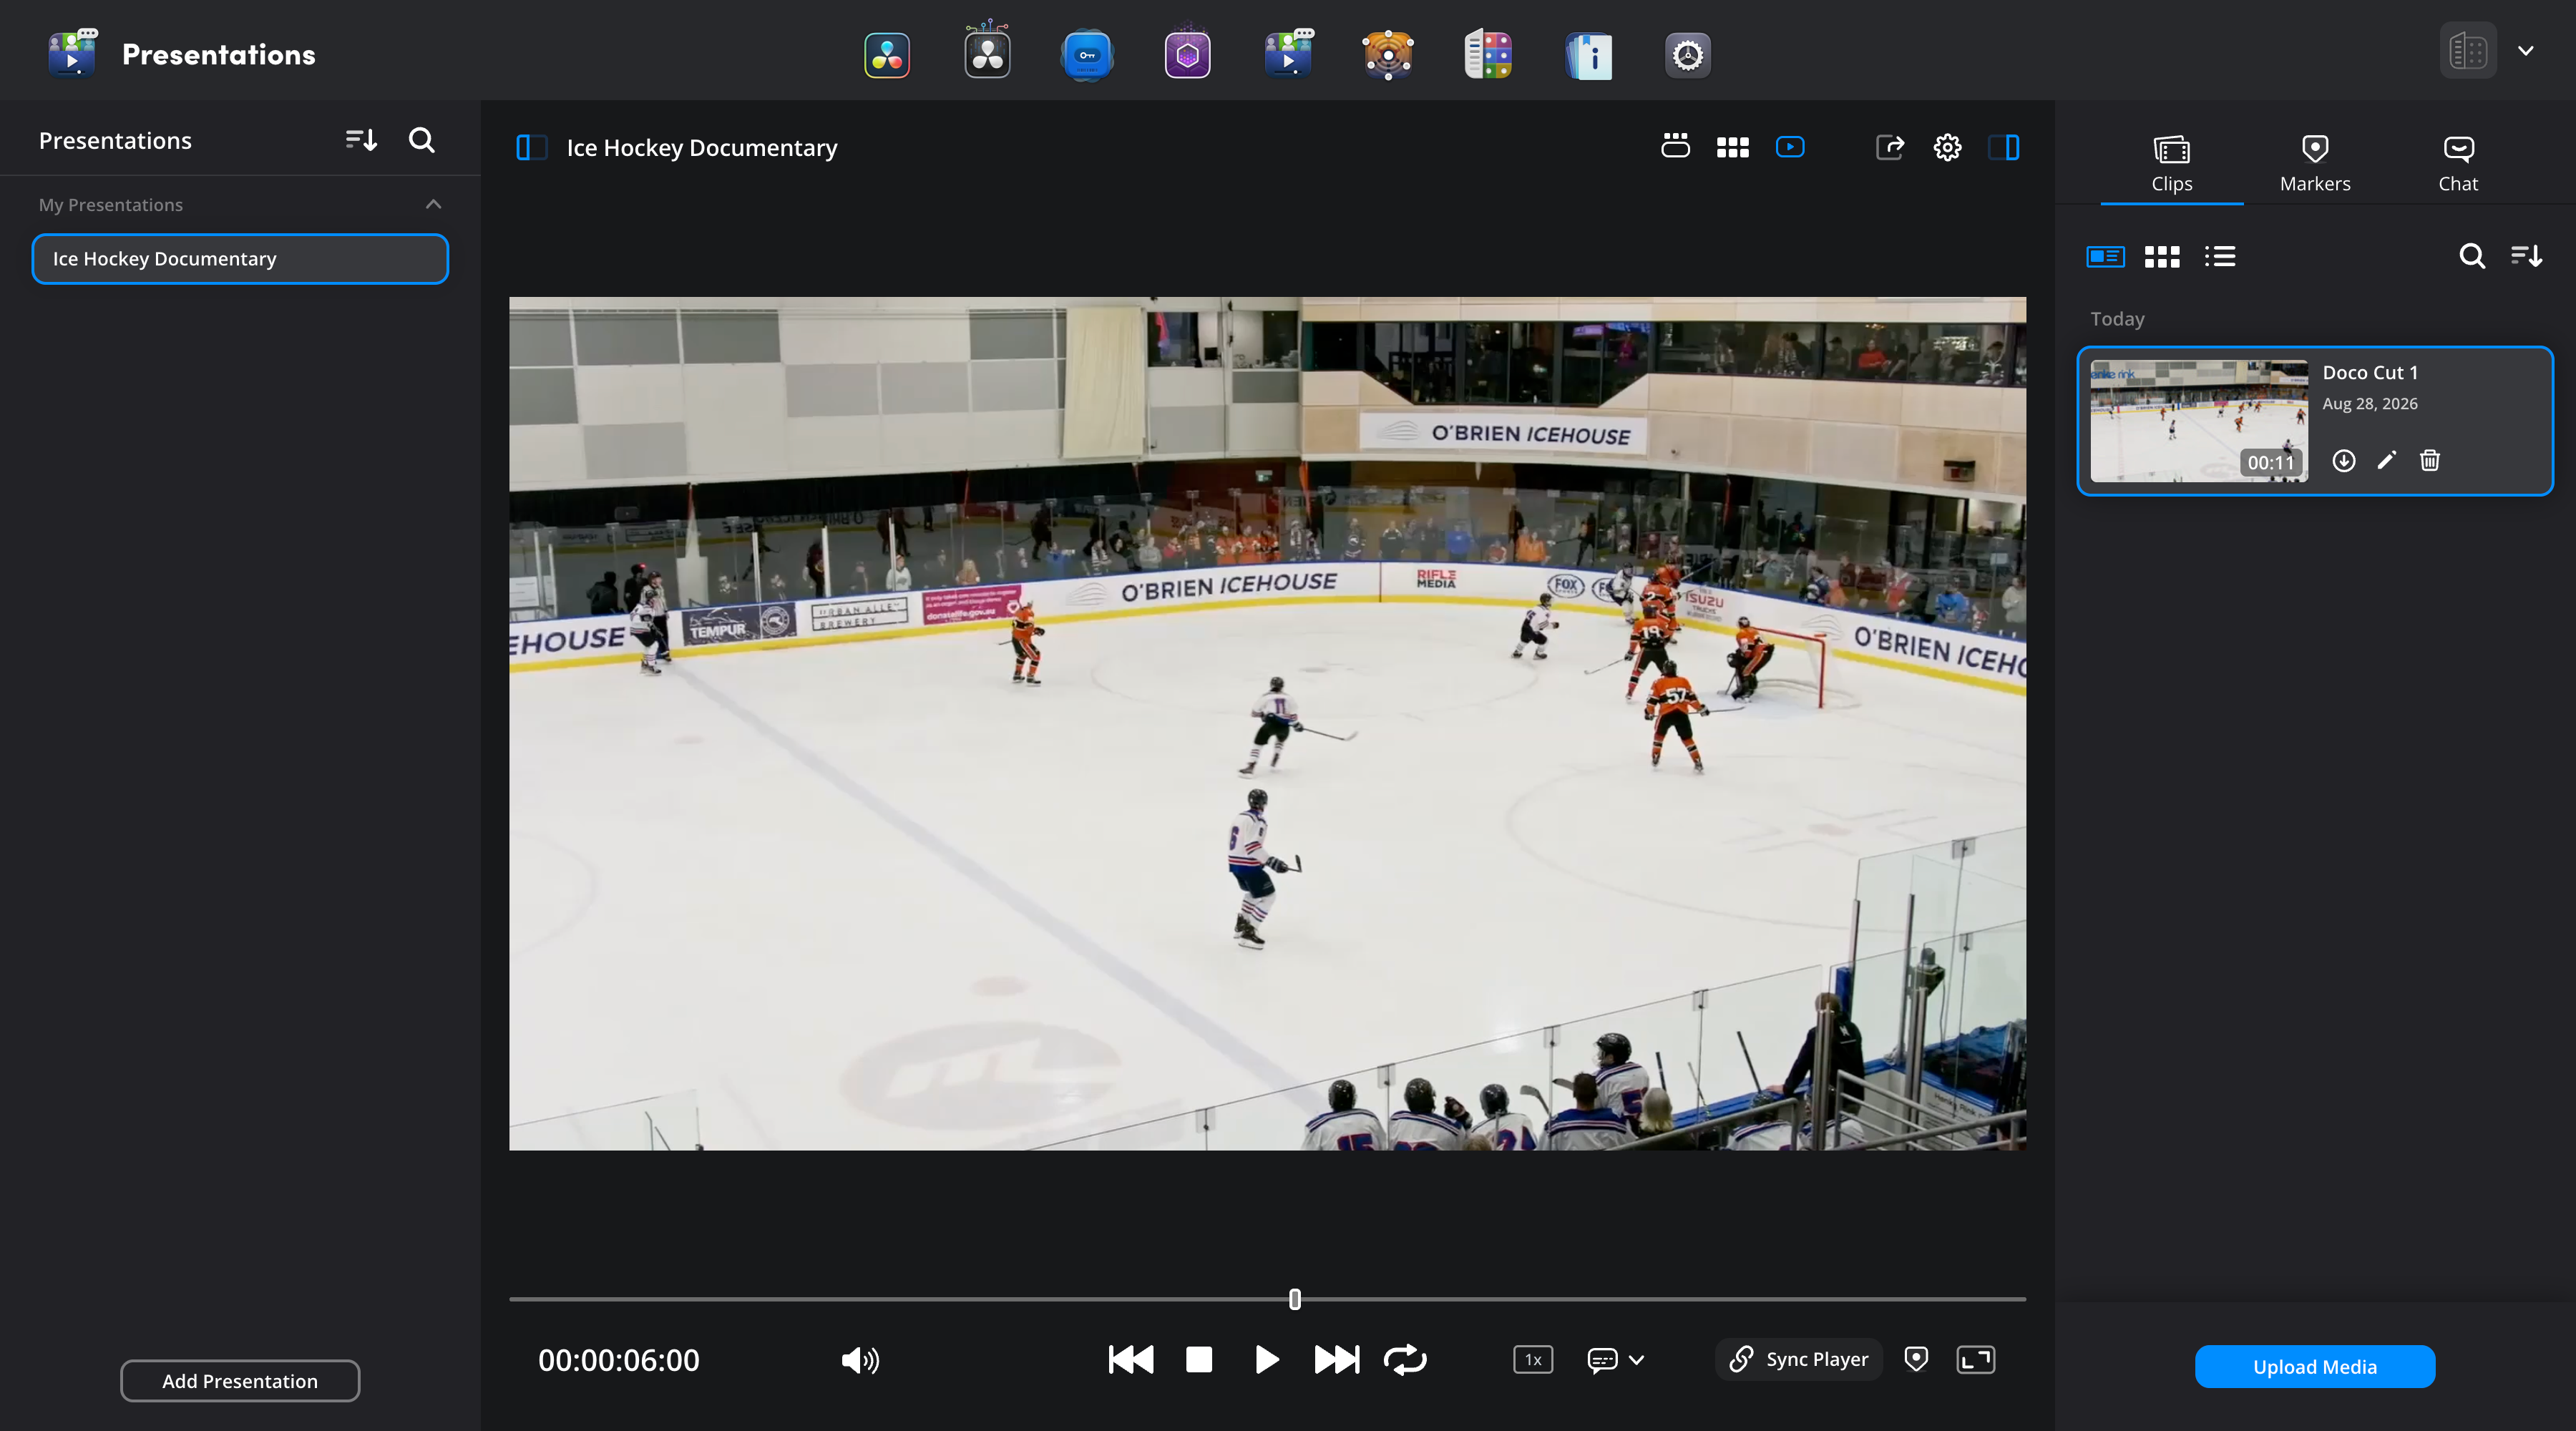Switch to filmstrip view layout
This screenshot has width=2576, height=1431.
(x=1675, y=147)
